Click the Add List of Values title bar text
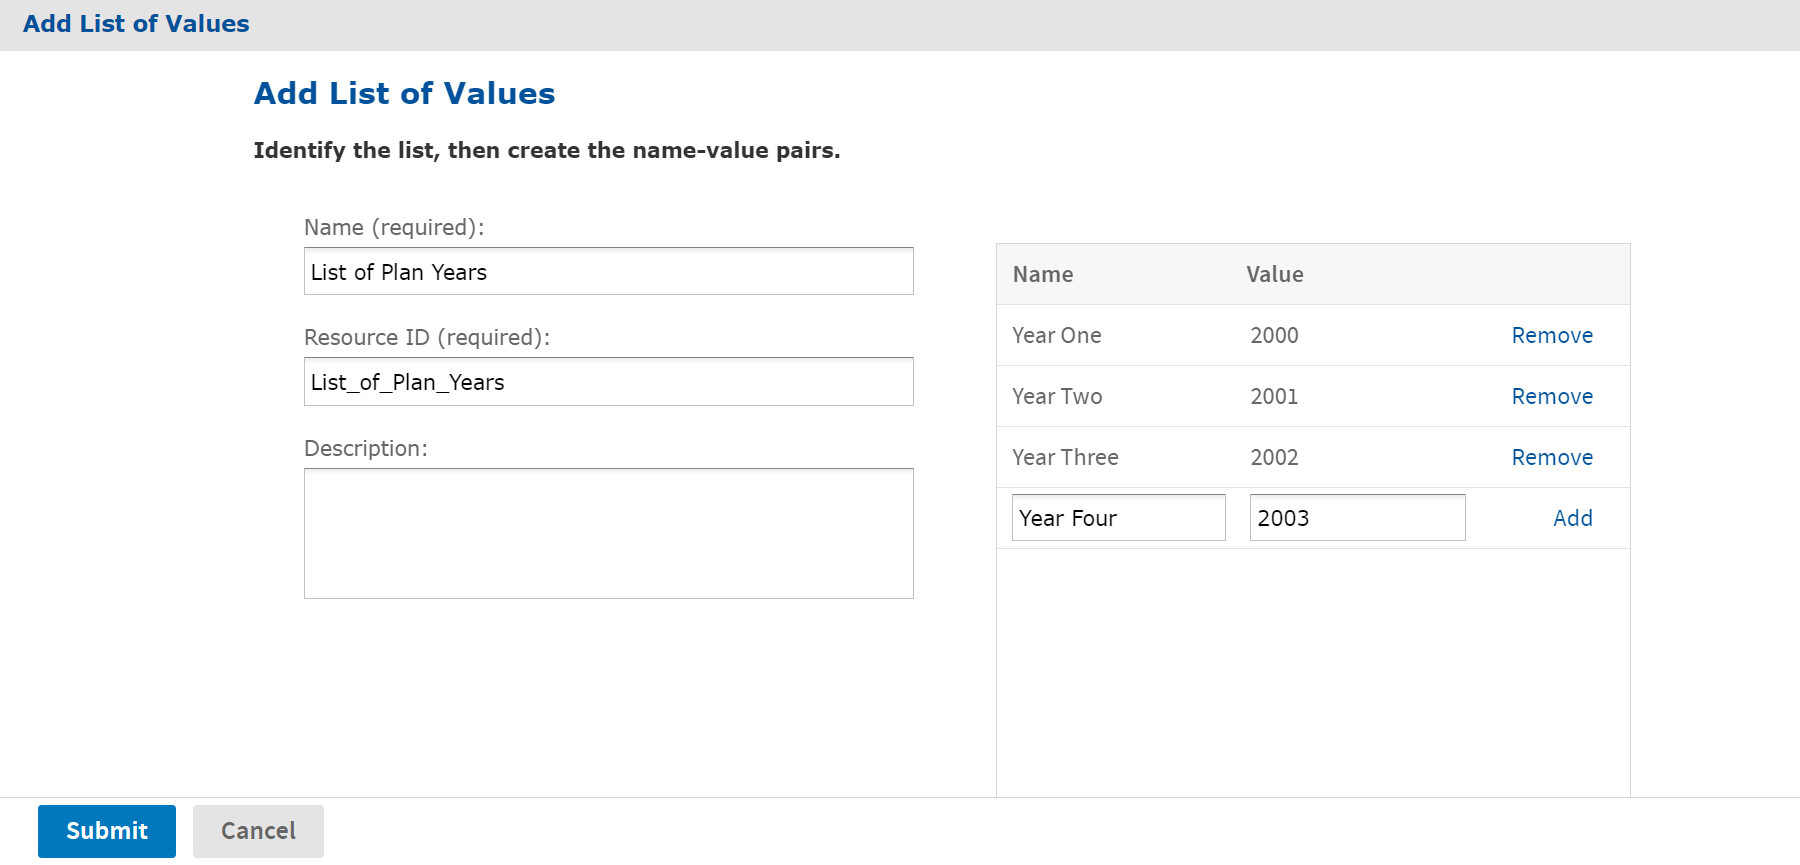This screenshot has width=1800, height=865. click(136, 24)
